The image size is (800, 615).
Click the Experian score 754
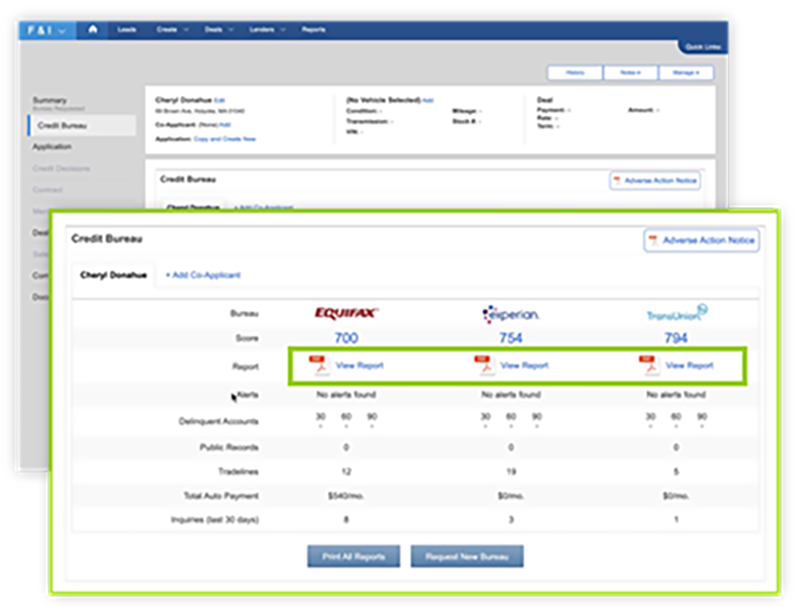(x=511, y=338)
